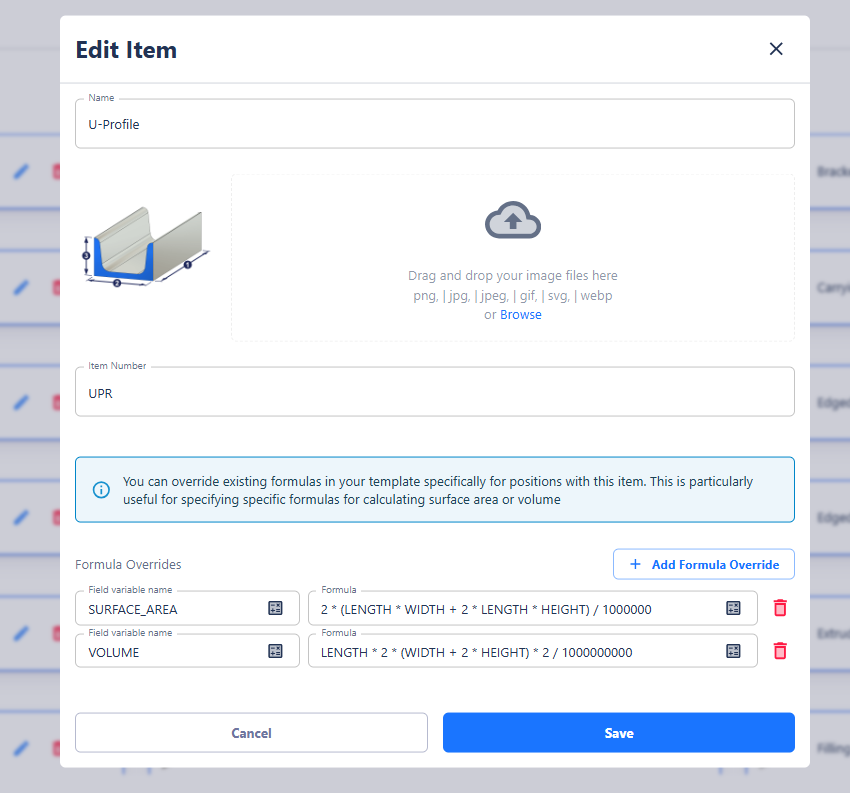Viewport: 850px width, 793px height.
Task: Click into the Item Number field with UPR
Action: point(434,393)
